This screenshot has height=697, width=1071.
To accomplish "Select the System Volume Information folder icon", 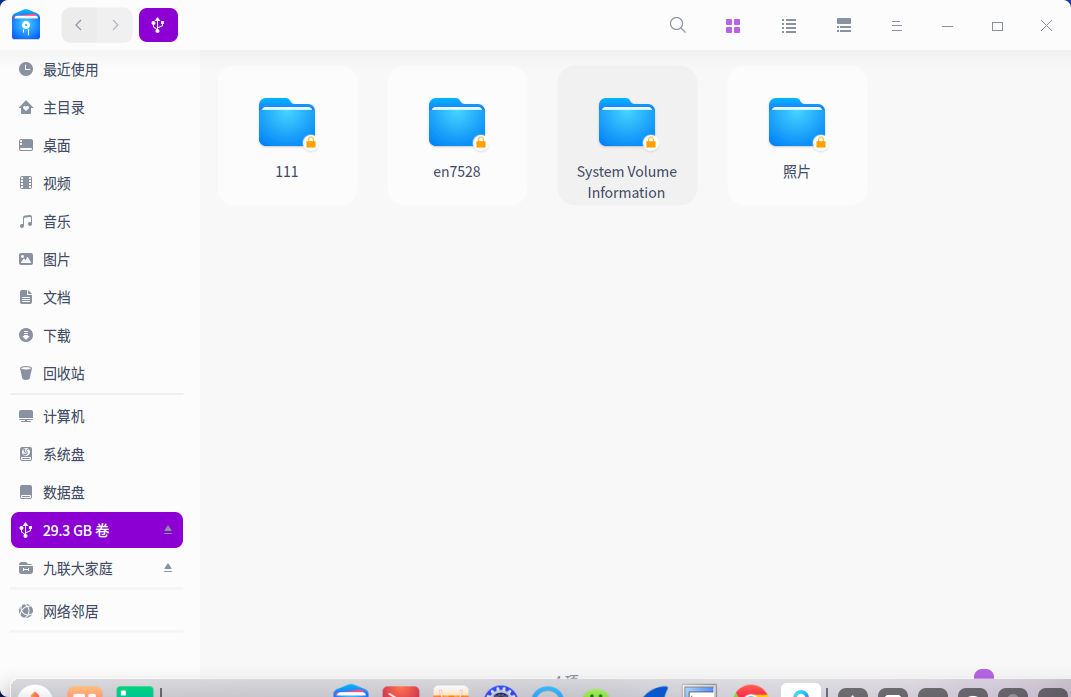I will (627, 123).
